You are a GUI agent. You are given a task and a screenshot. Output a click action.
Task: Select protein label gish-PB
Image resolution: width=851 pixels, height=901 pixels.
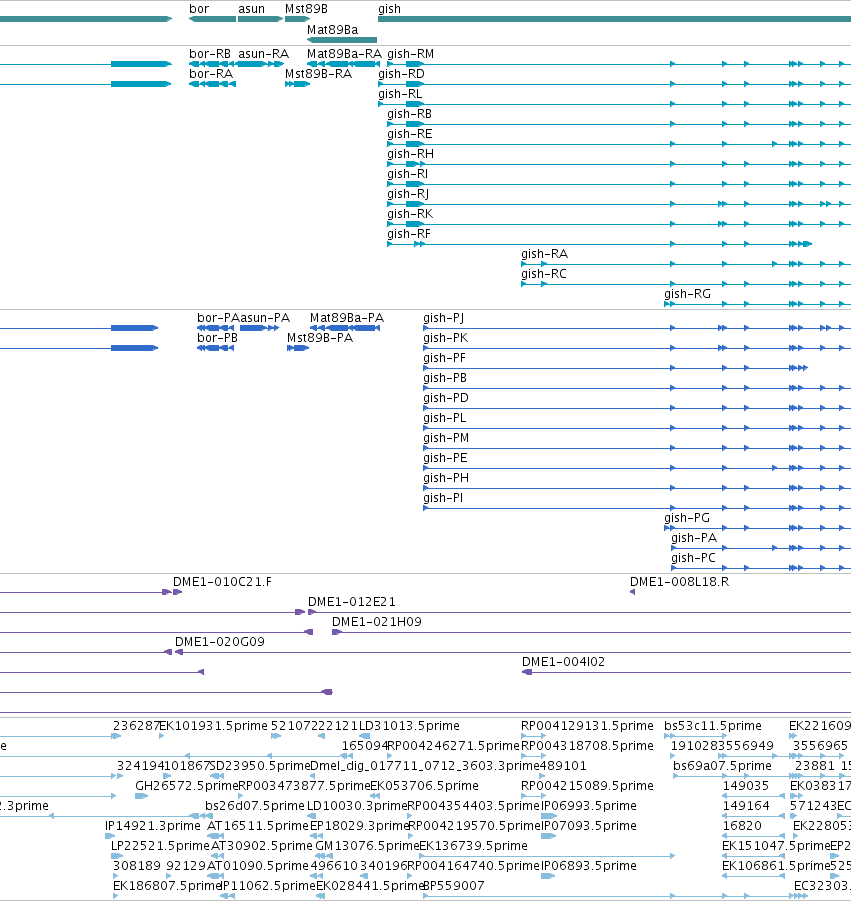click(x=445, y=378)
